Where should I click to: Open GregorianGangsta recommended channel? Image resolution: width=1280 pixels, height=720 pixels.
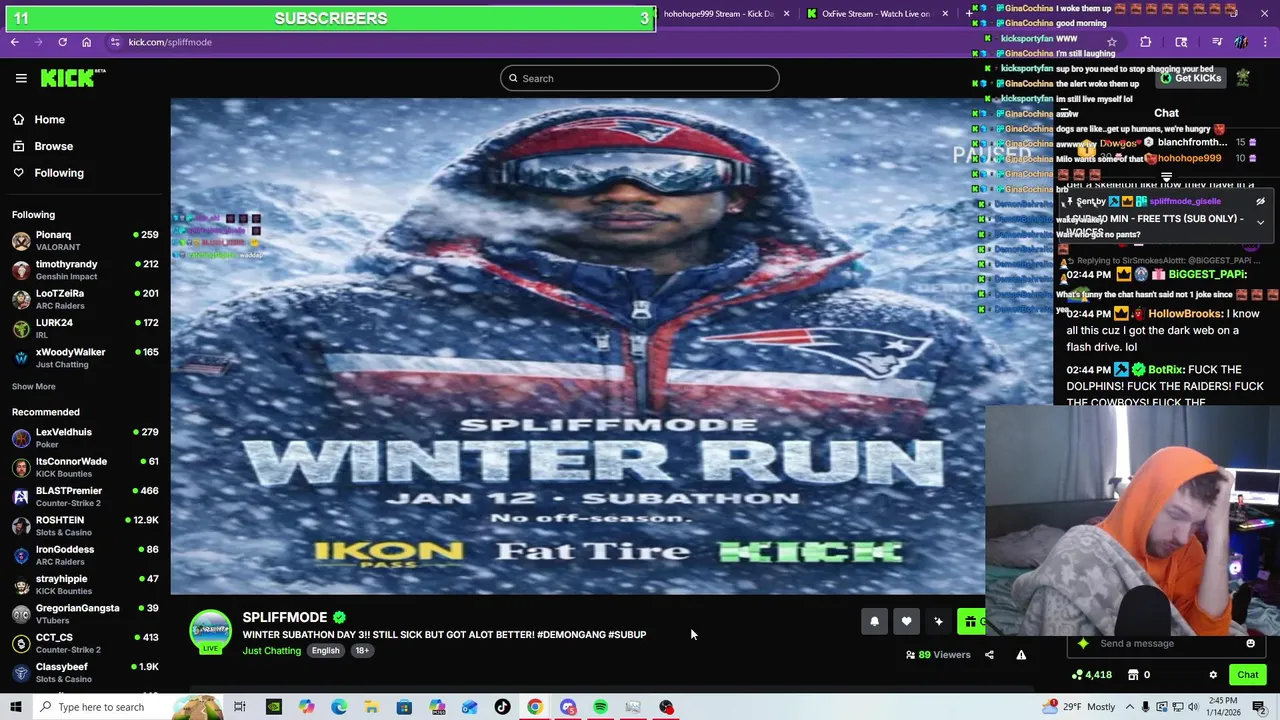[85, 613]
